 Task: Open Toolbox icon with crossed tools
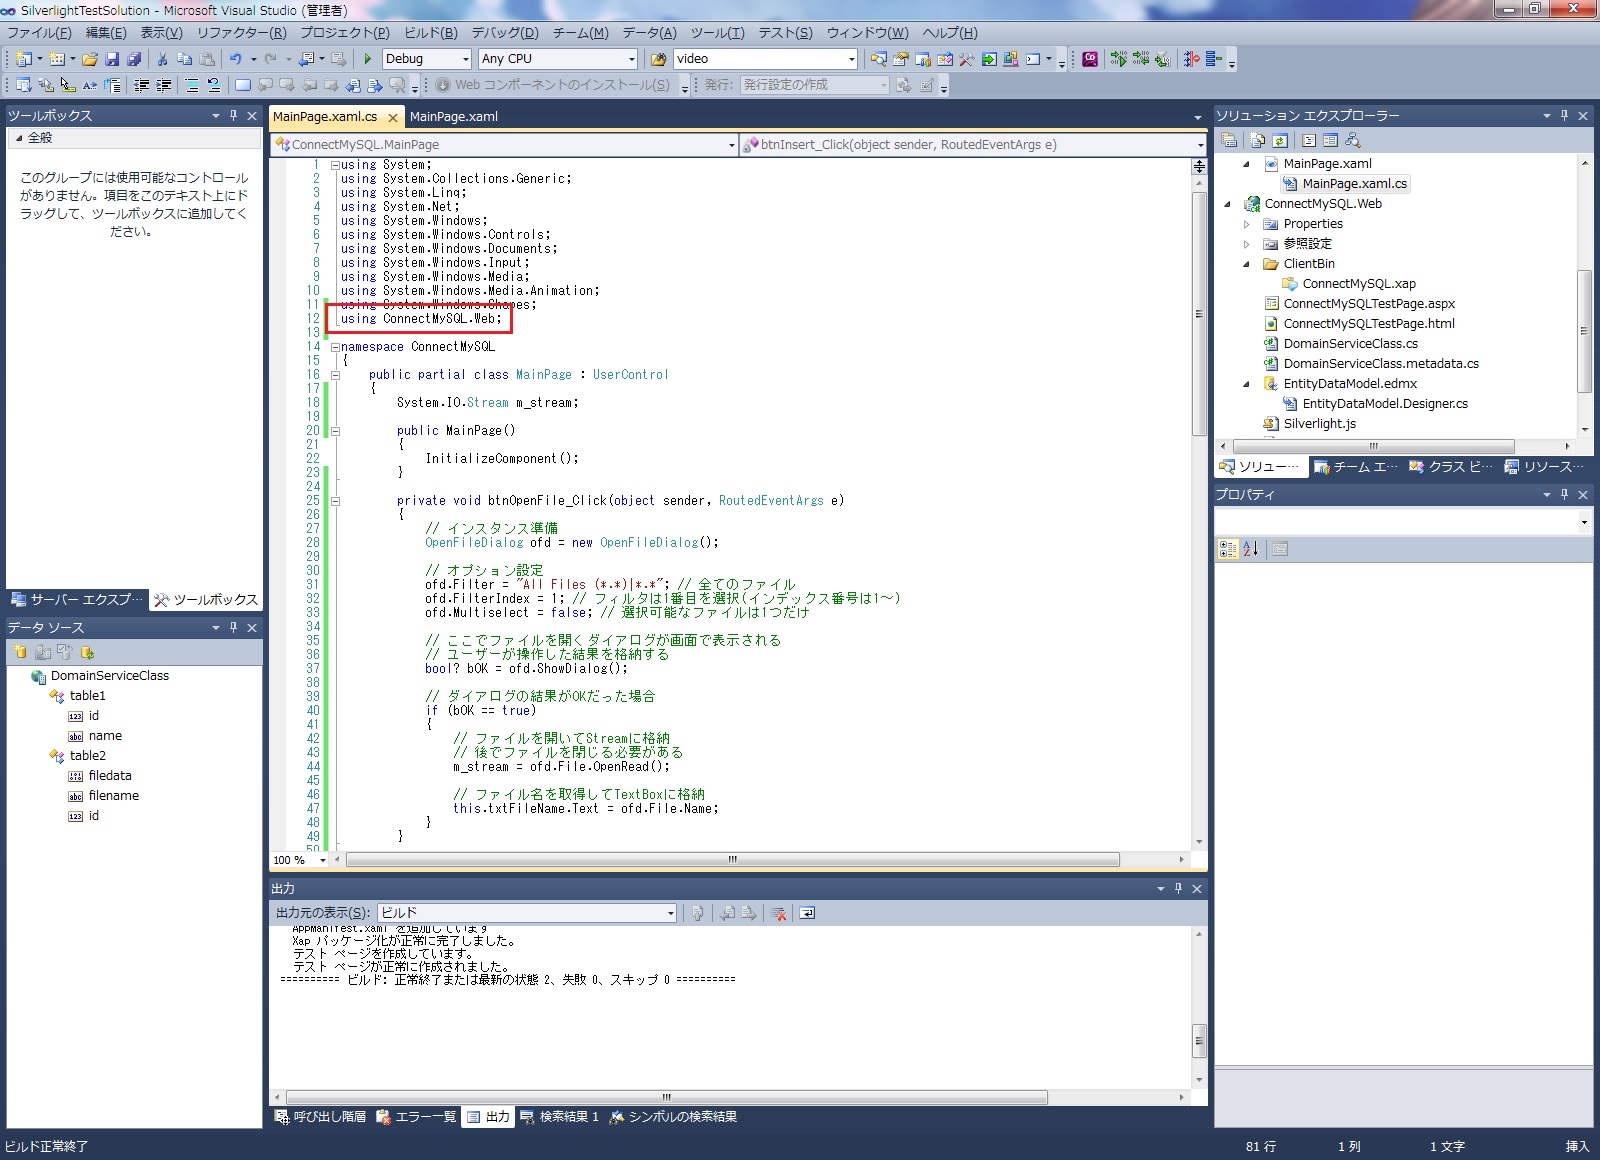tap(967, 59)
